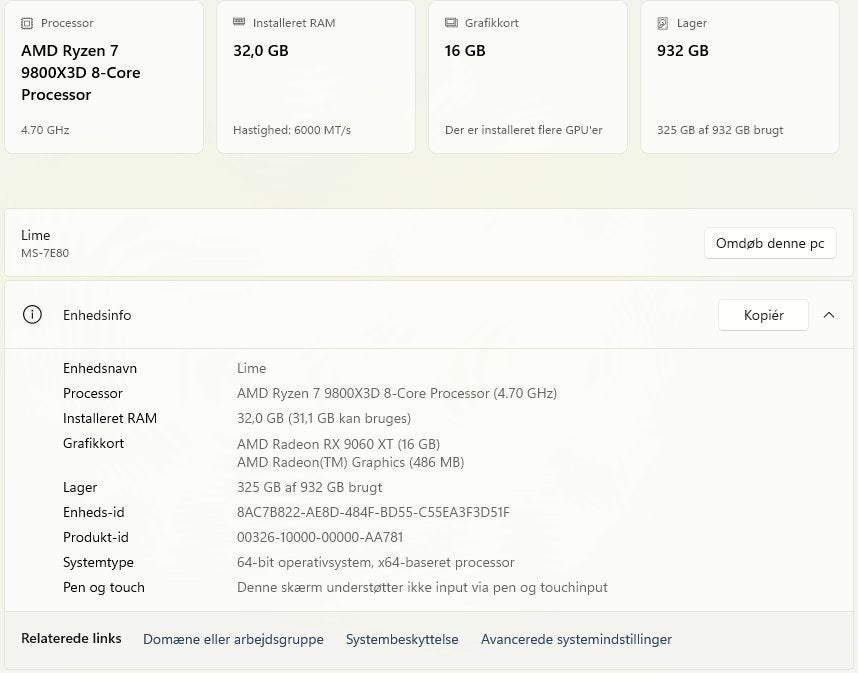Image resolution: width=858 pixels, height=673 pixels.
Task: Click the Enhedsinfo info circle icon
Action: tap(32, 315)
